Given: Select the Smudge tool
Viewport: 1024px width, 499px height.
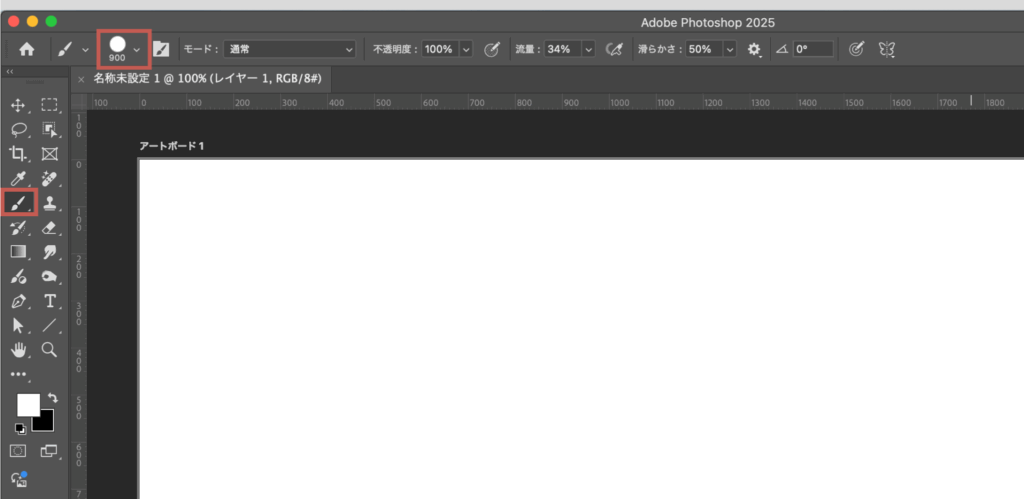Looking at the screenshot, I should coord(50,252).
